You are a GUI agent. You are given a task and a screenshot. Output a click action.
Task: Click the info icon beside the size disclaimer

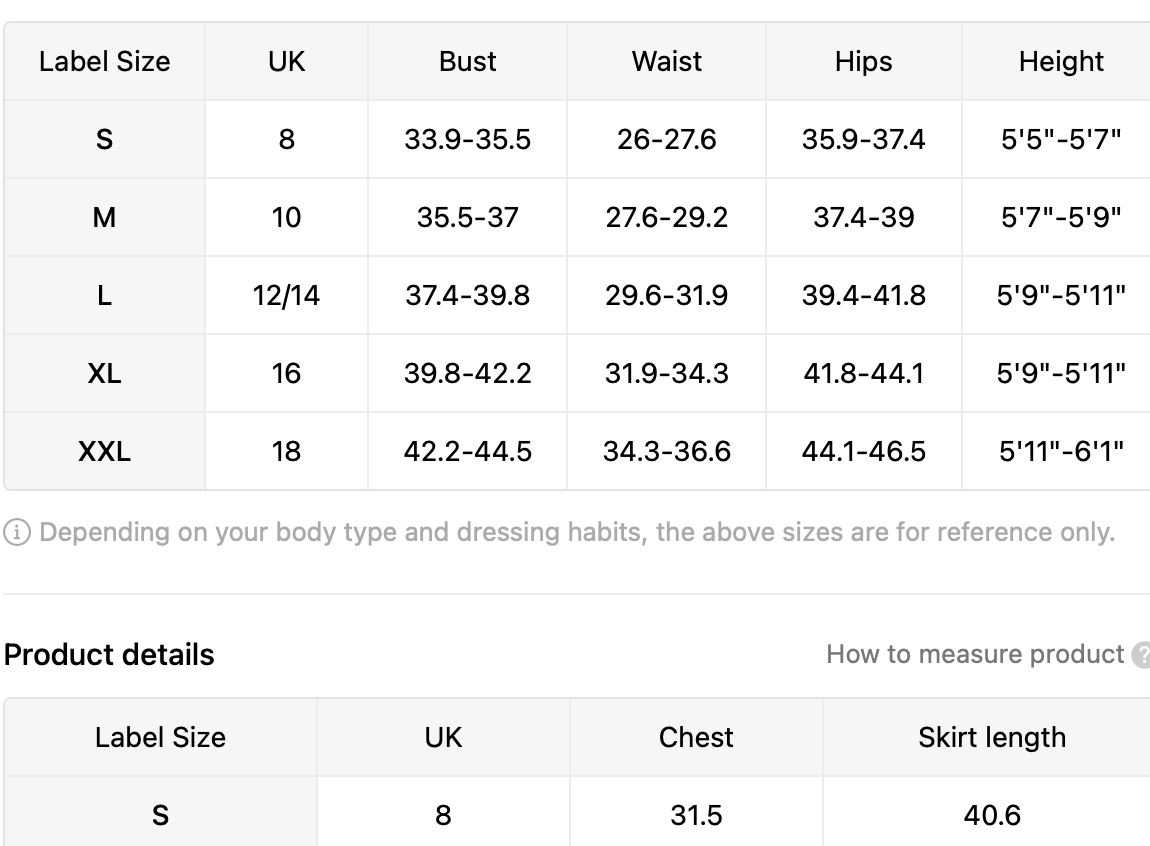[x=17, y=532]
